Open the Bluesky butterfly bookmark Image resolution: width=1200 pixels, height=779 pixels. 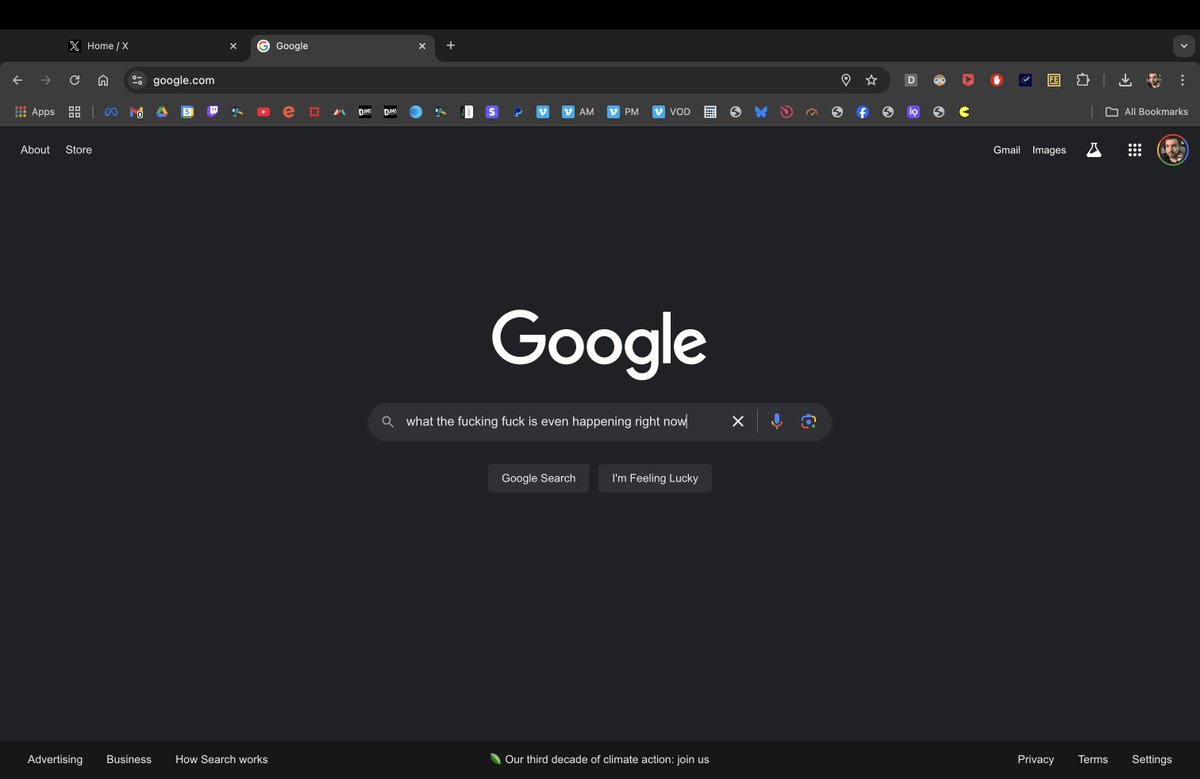761,112
